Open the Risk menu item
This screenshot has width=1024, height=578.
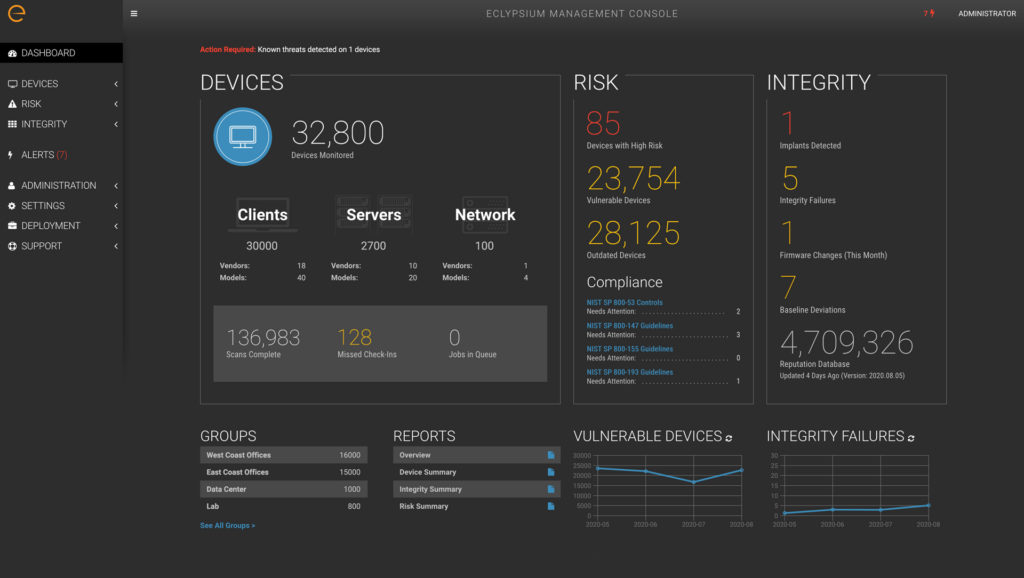click(x=61, y=104)
